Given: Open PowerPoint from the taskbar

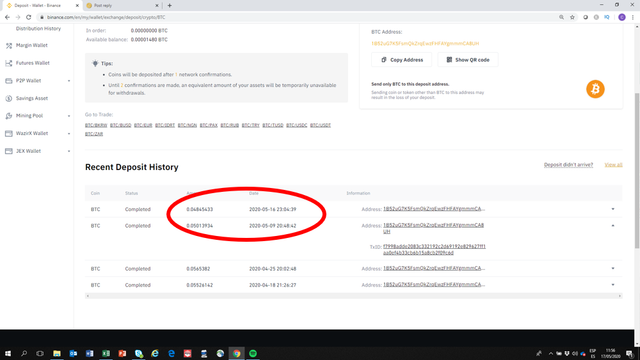Looking at the screenshot, I should tap(122, 353).
